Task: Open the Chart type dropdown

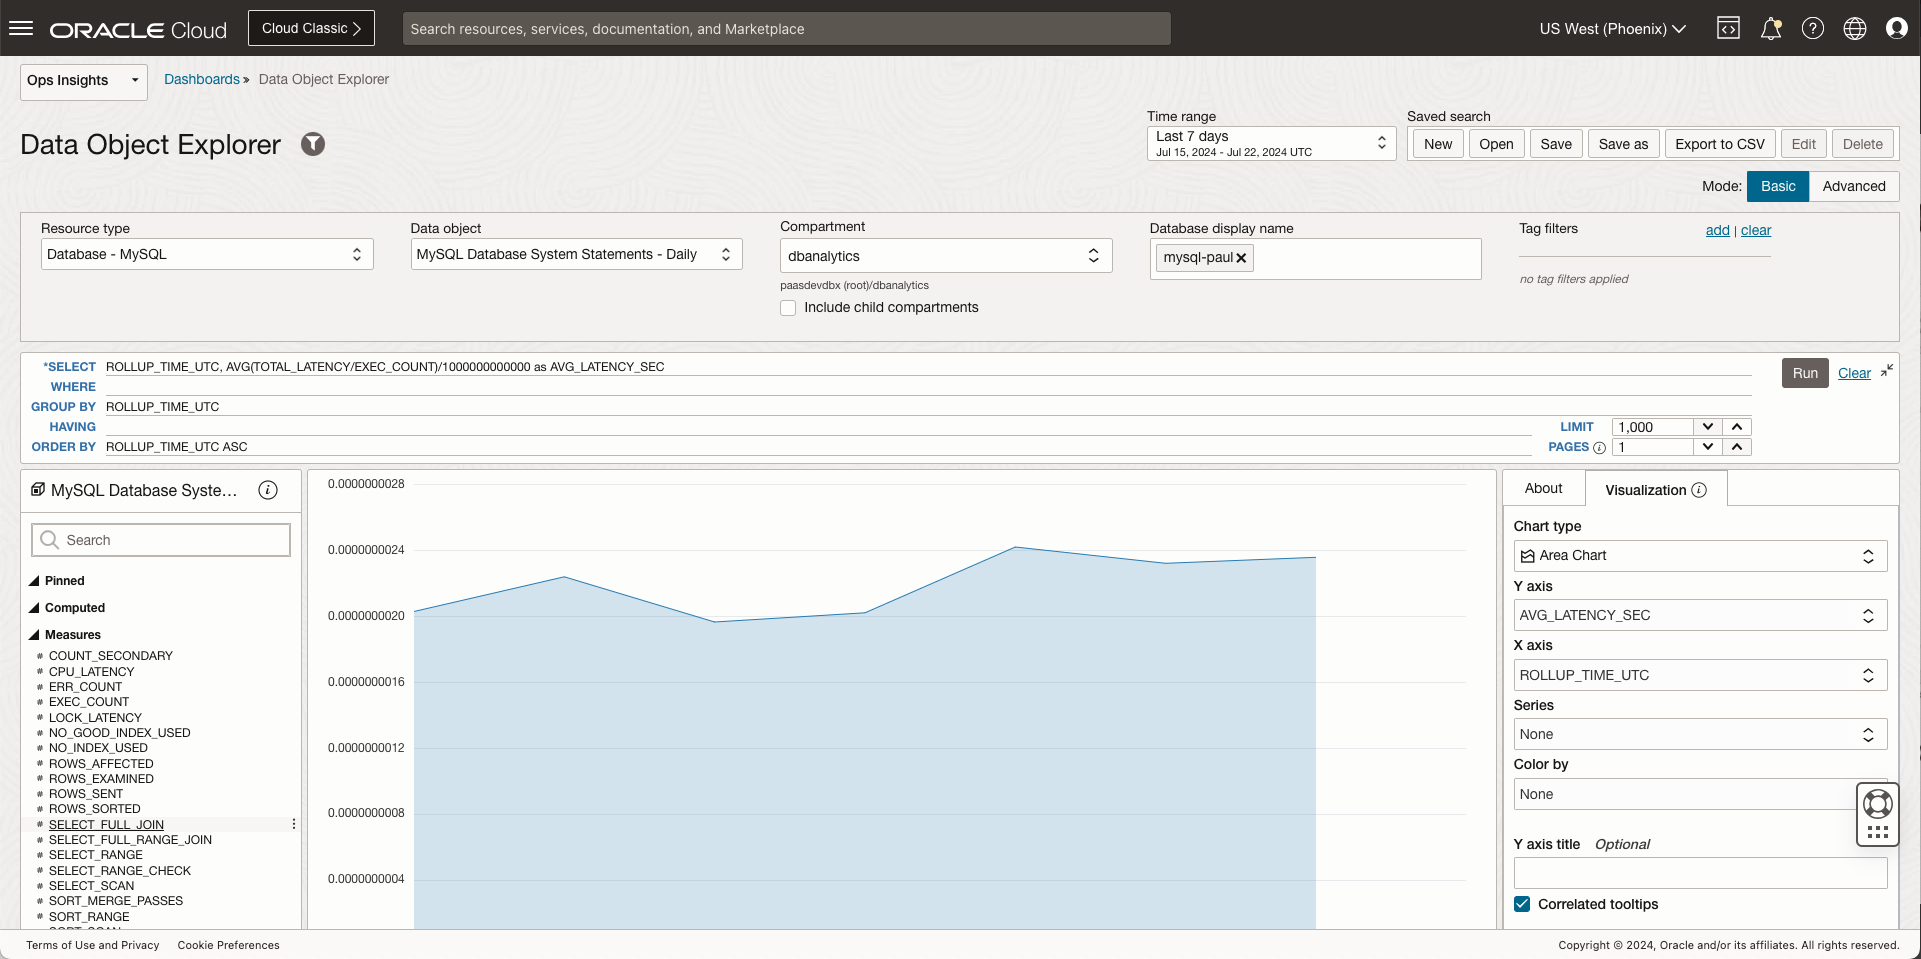Action: [x=1699, y=556]
